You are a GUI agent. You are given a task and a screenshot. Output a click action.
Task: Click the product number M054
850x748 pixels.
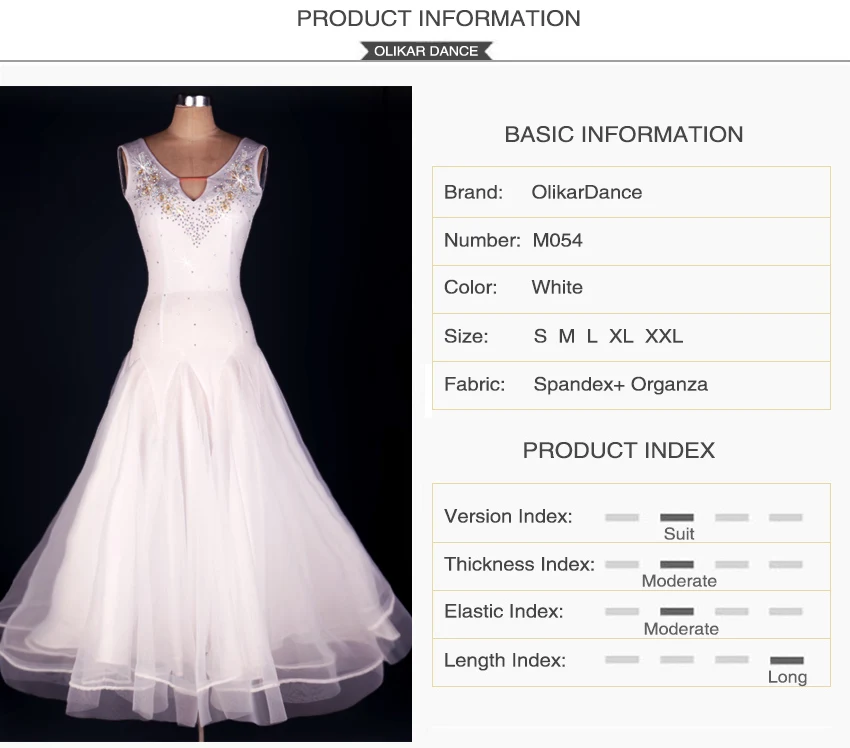click(x=557, y=240)
